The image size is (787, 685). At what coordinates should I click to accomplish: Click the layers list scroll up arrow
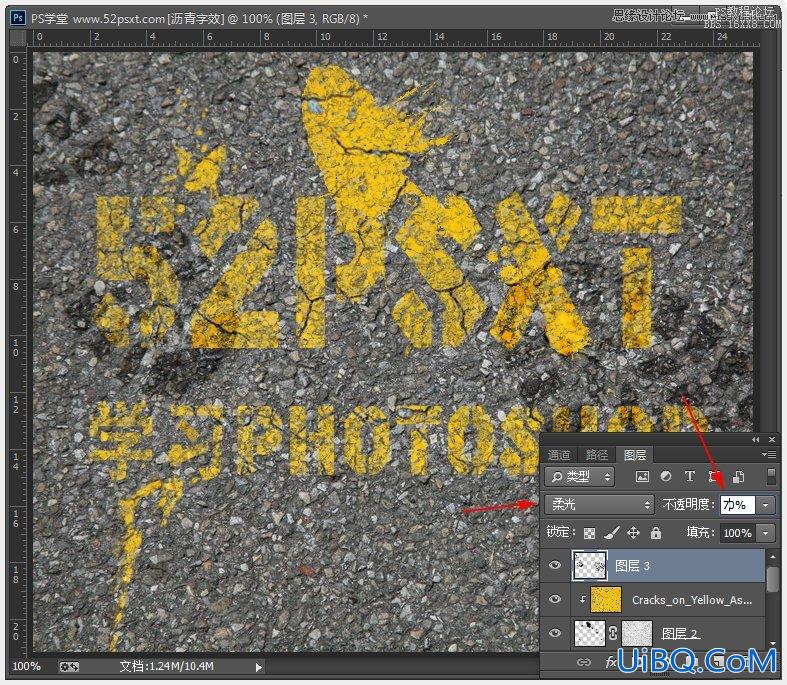[773, 558]
